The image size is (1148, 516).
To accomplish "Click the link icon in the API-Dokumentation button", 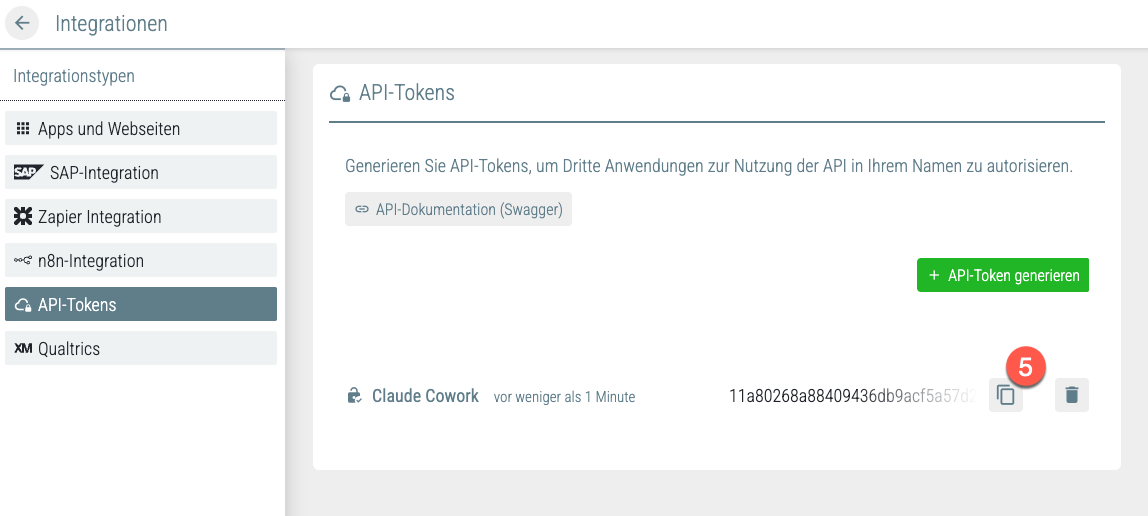I will point(362,209).
